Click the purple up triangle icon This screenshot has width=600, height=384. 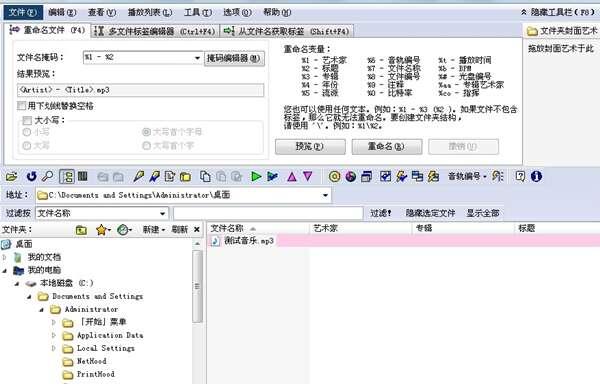pos(292,176)
